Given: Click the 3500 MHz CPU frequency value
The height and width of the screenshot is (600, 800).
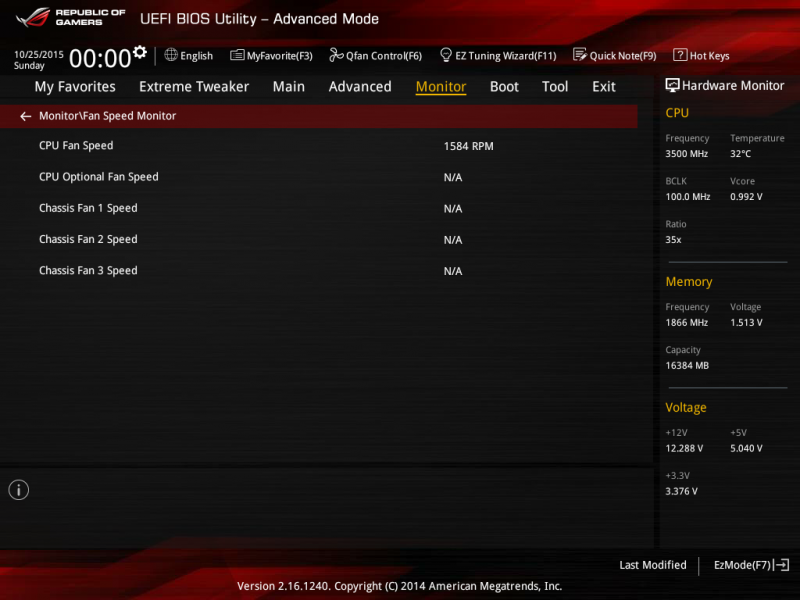Looking at the screenshot, I should click(x=686, y=154).
